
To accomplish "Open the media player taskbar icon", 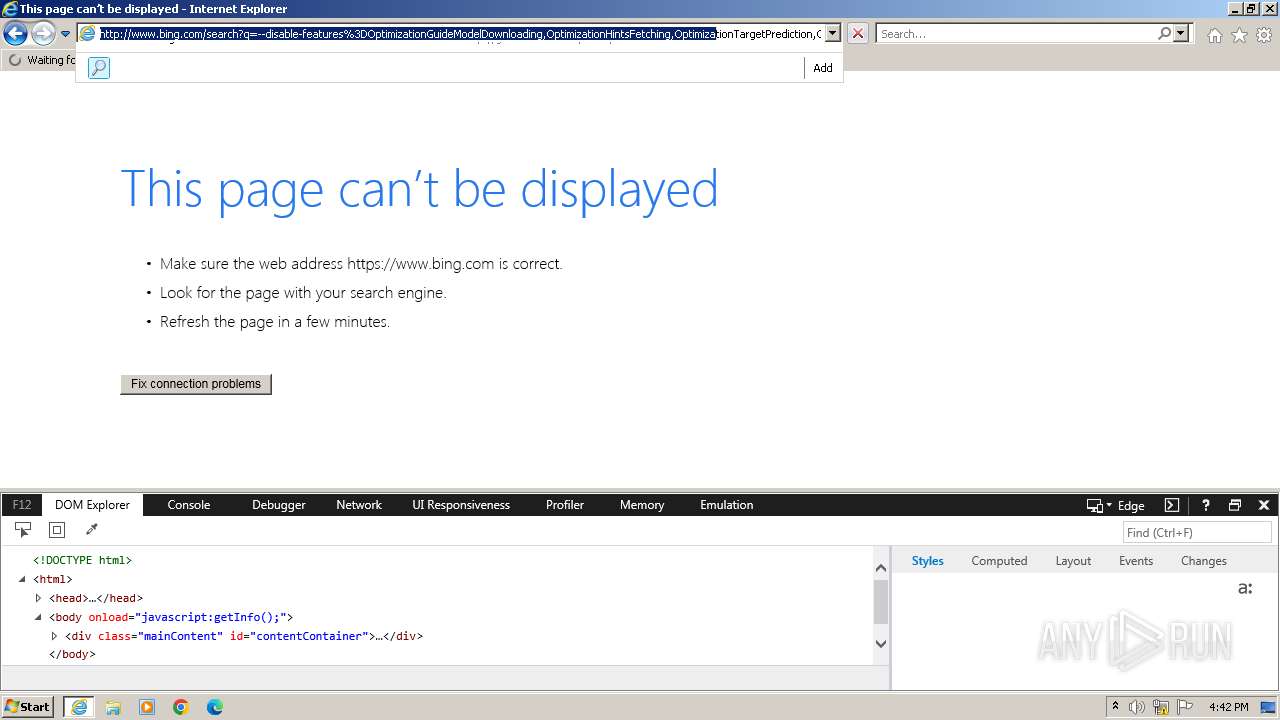I will (147, 707).
